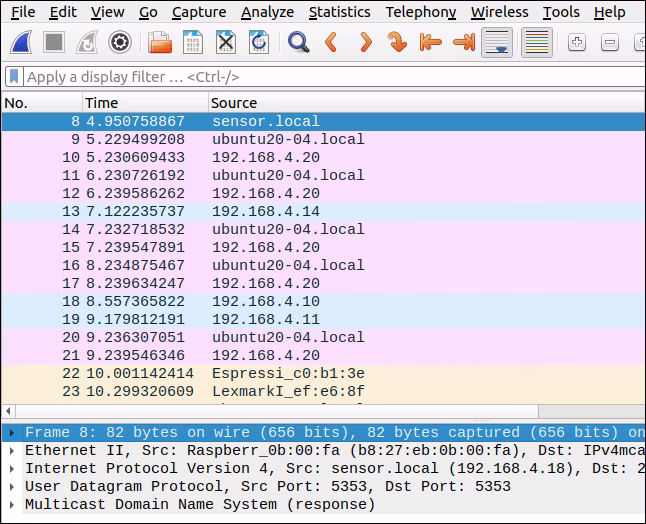Start capturing packets with the shark fin icon
The width and height of the screenshot is (646, 524).
pyautogui.click(x=21, y=42)
